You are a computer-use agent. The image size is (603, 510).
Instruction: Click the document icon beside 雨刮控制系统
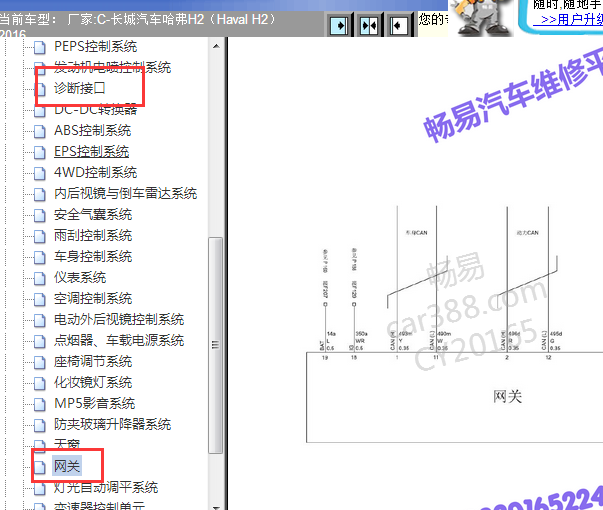click(40, 236)
